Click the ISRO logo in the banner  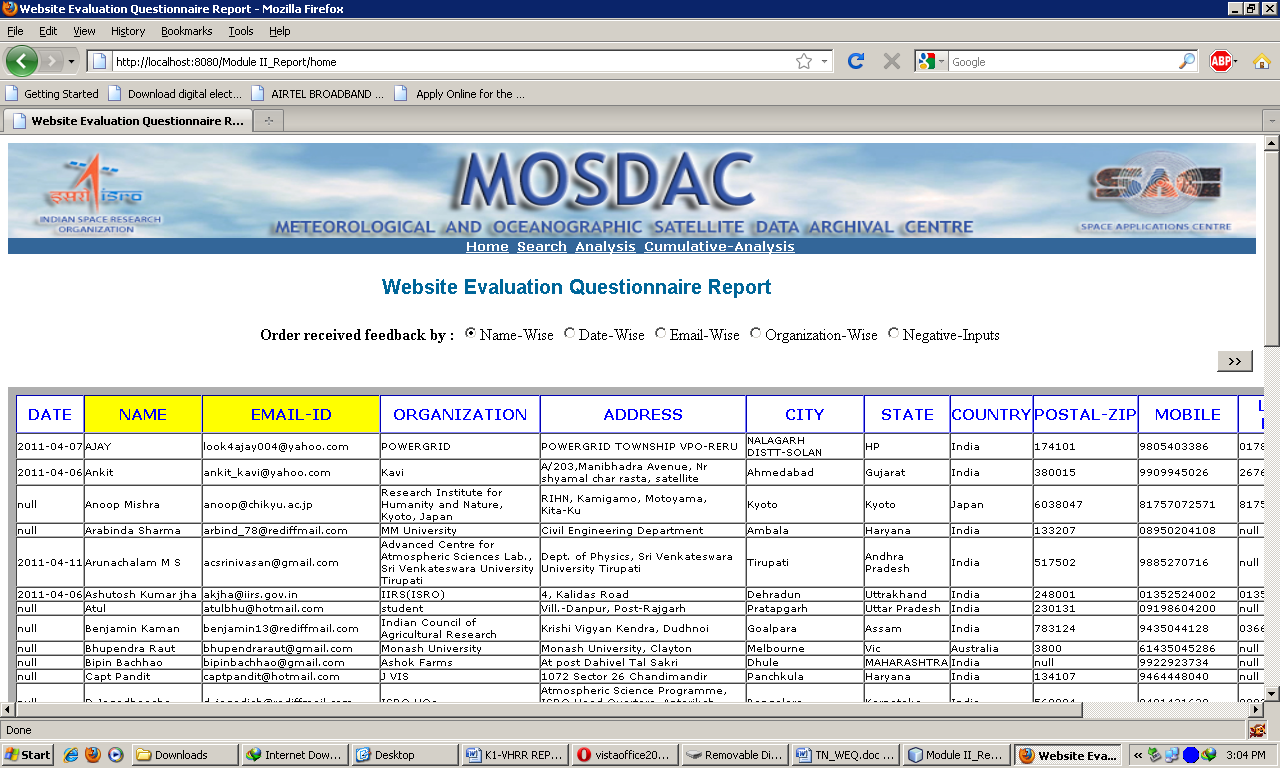point(96,191)
